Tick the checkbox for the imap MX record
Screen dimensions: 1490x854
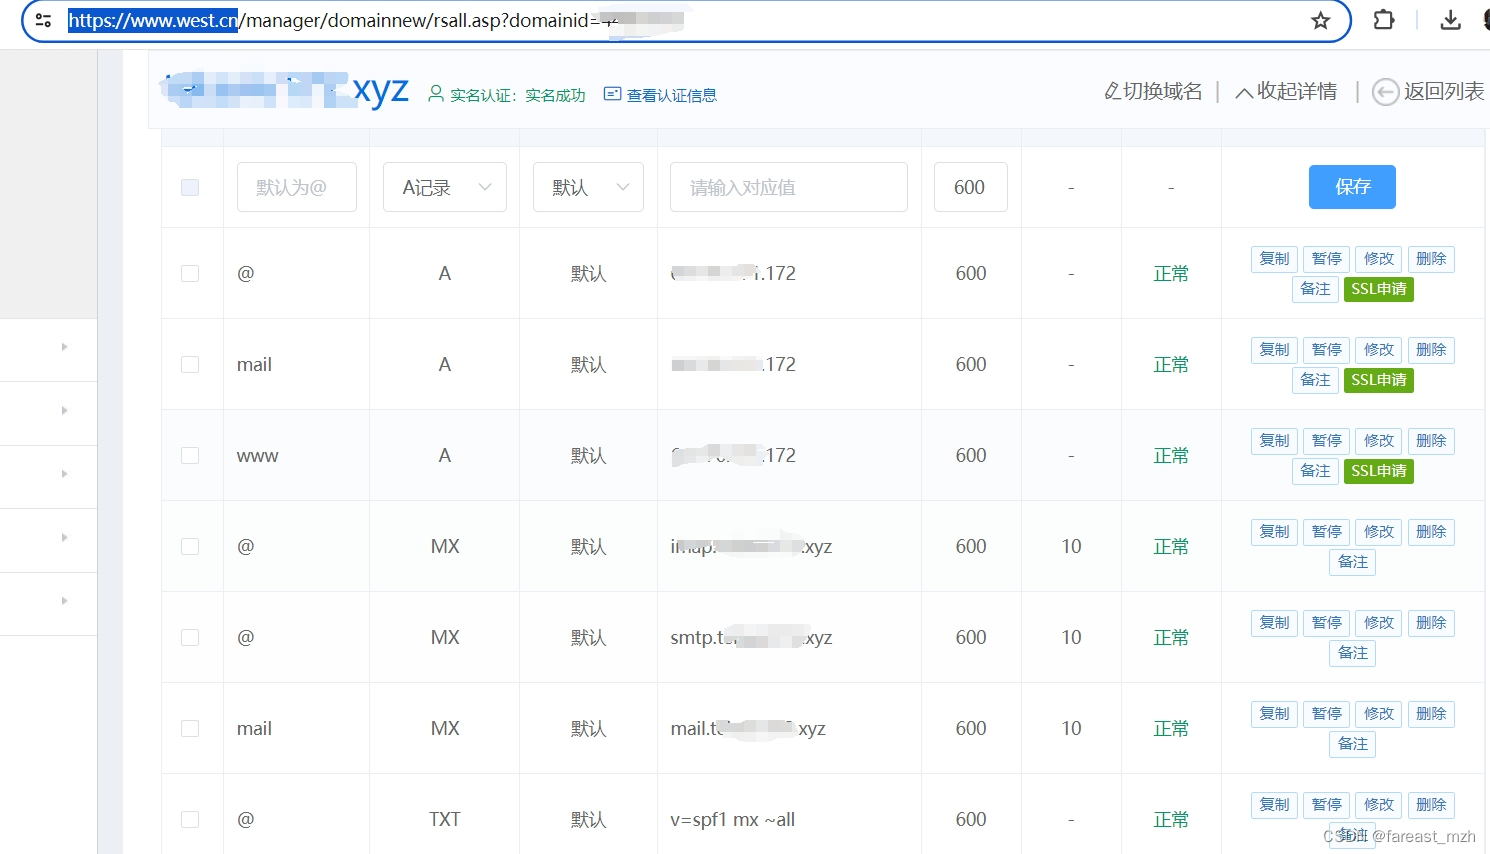point(190,546)
